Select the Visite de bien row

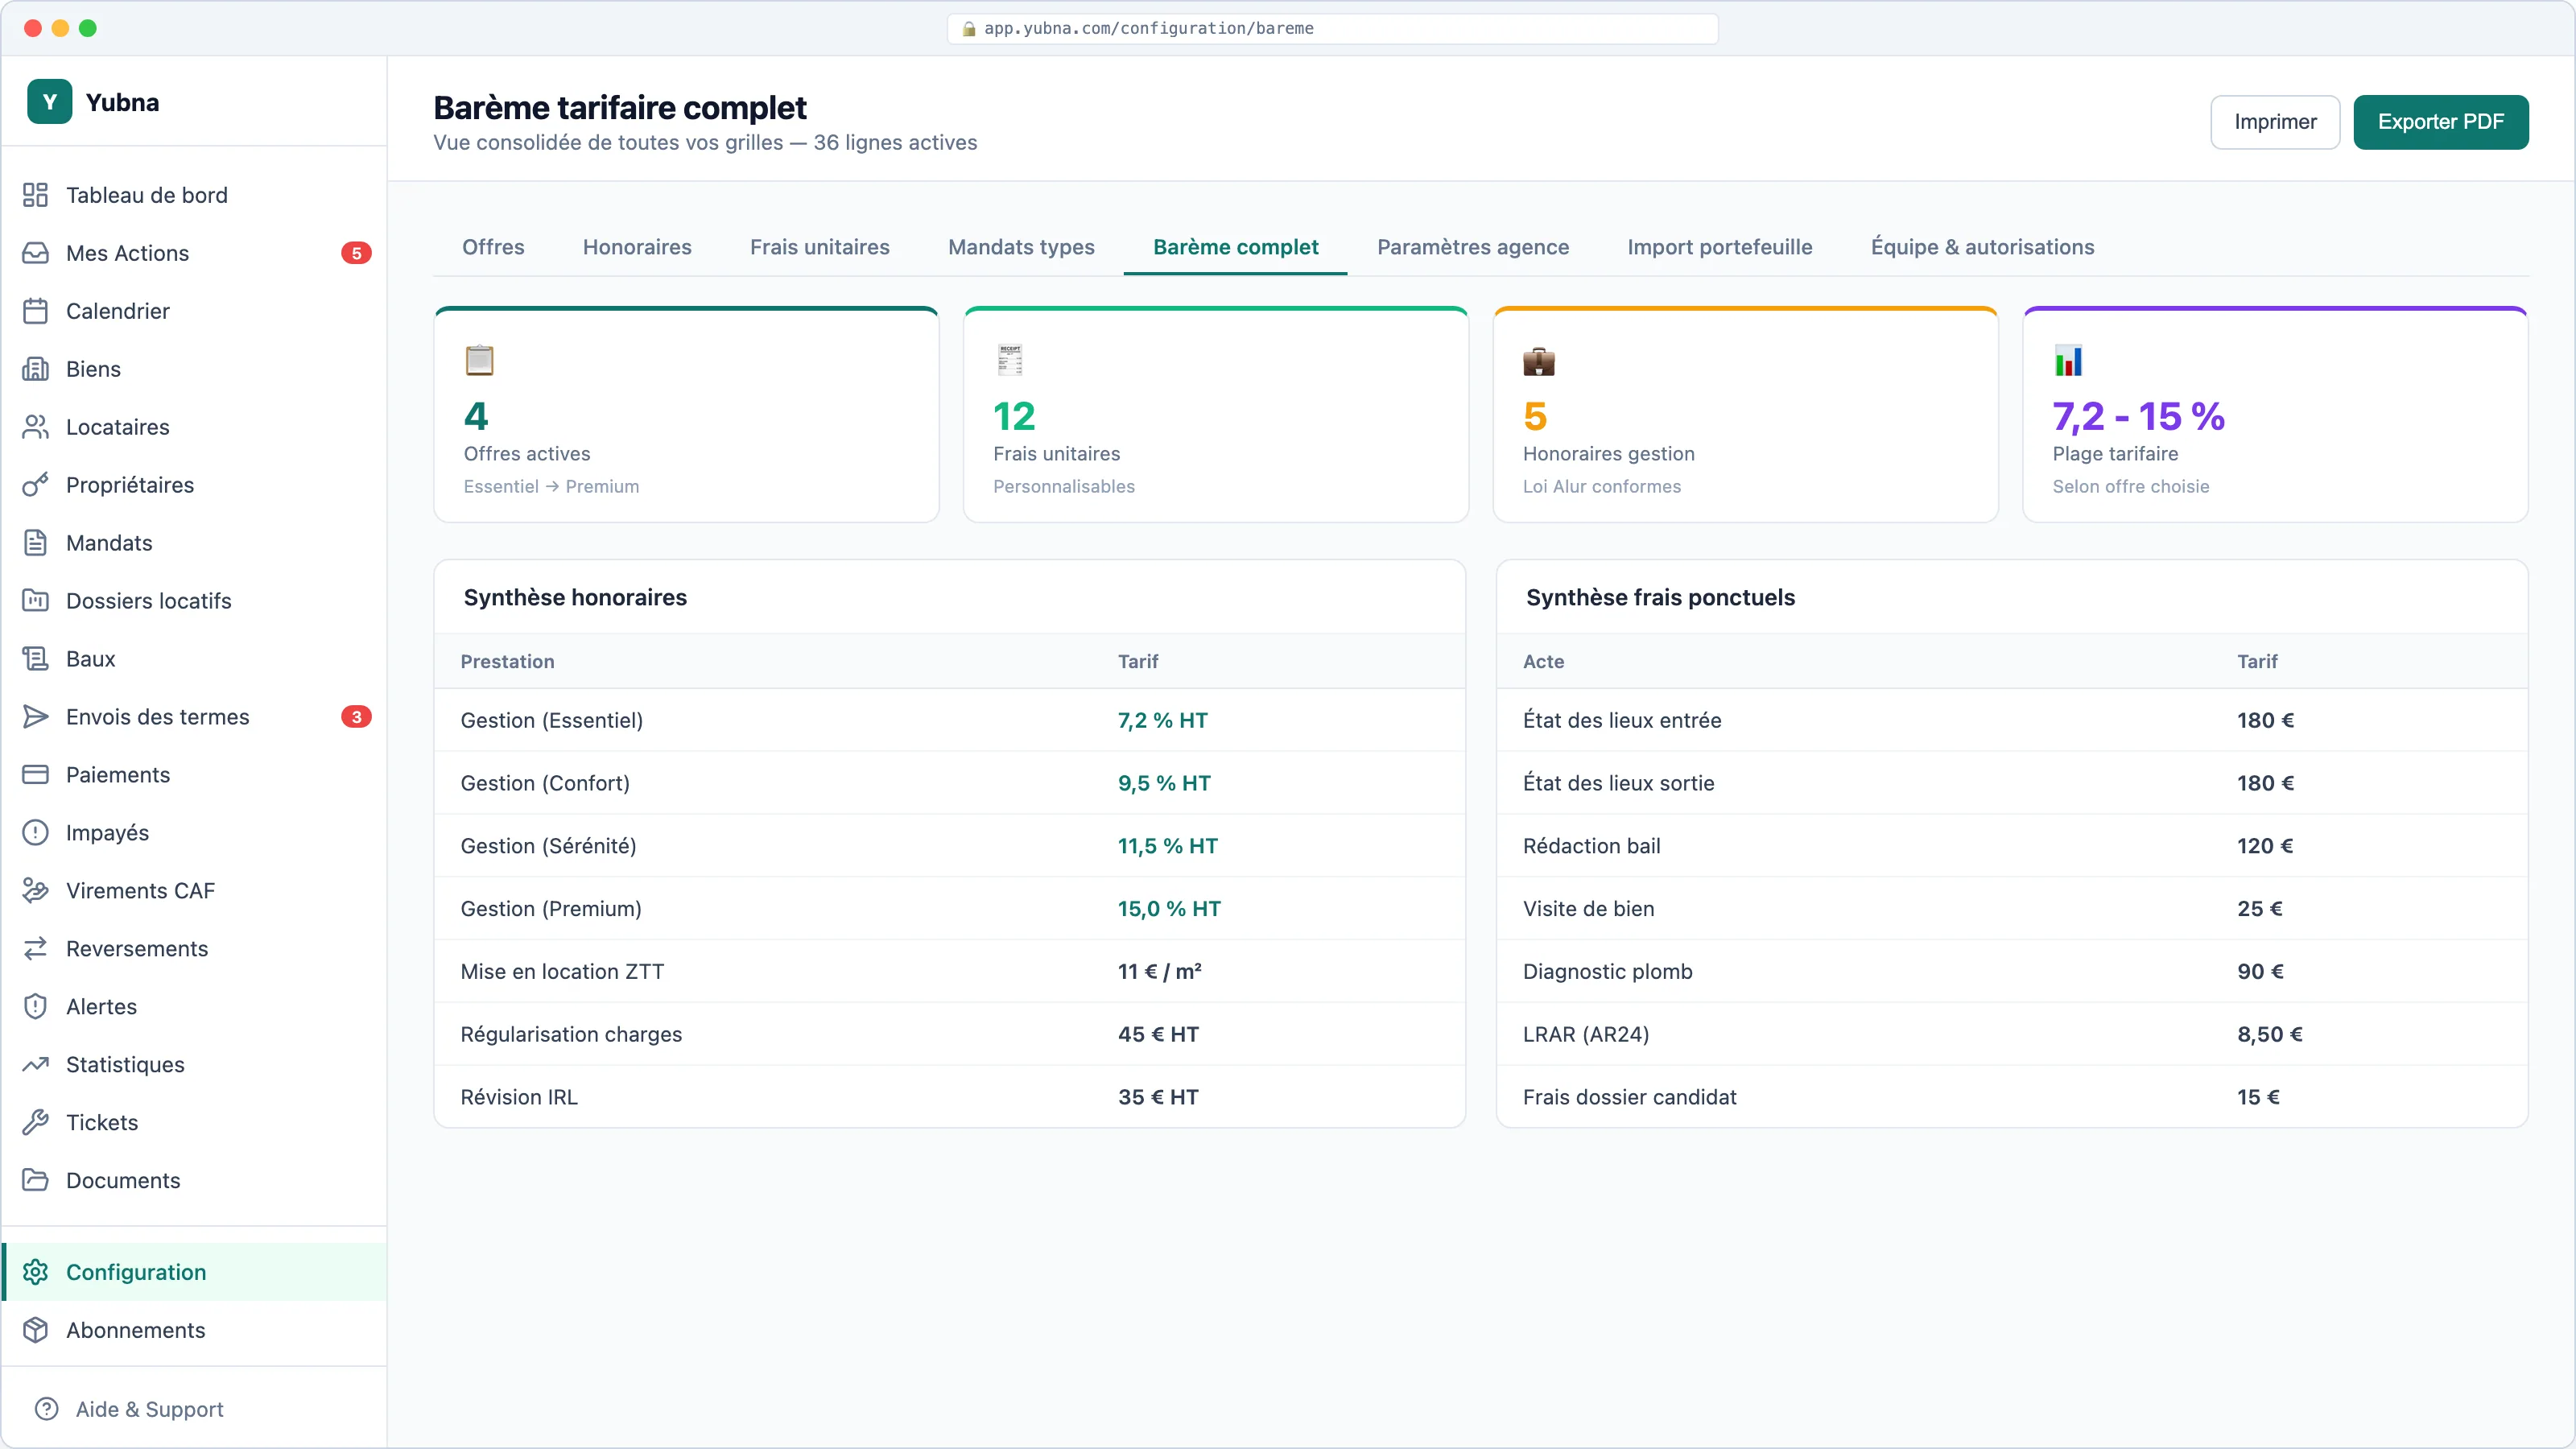(2012, 909)
